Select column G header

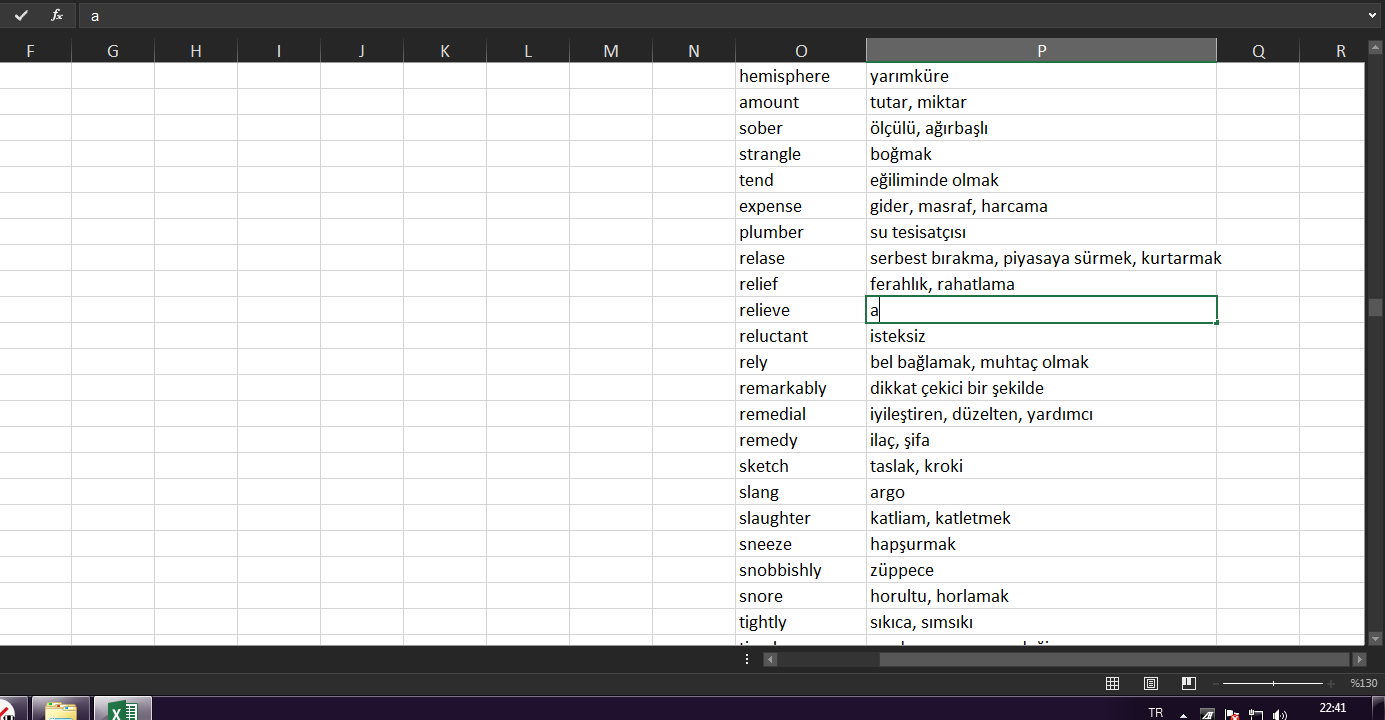(113, 51)
